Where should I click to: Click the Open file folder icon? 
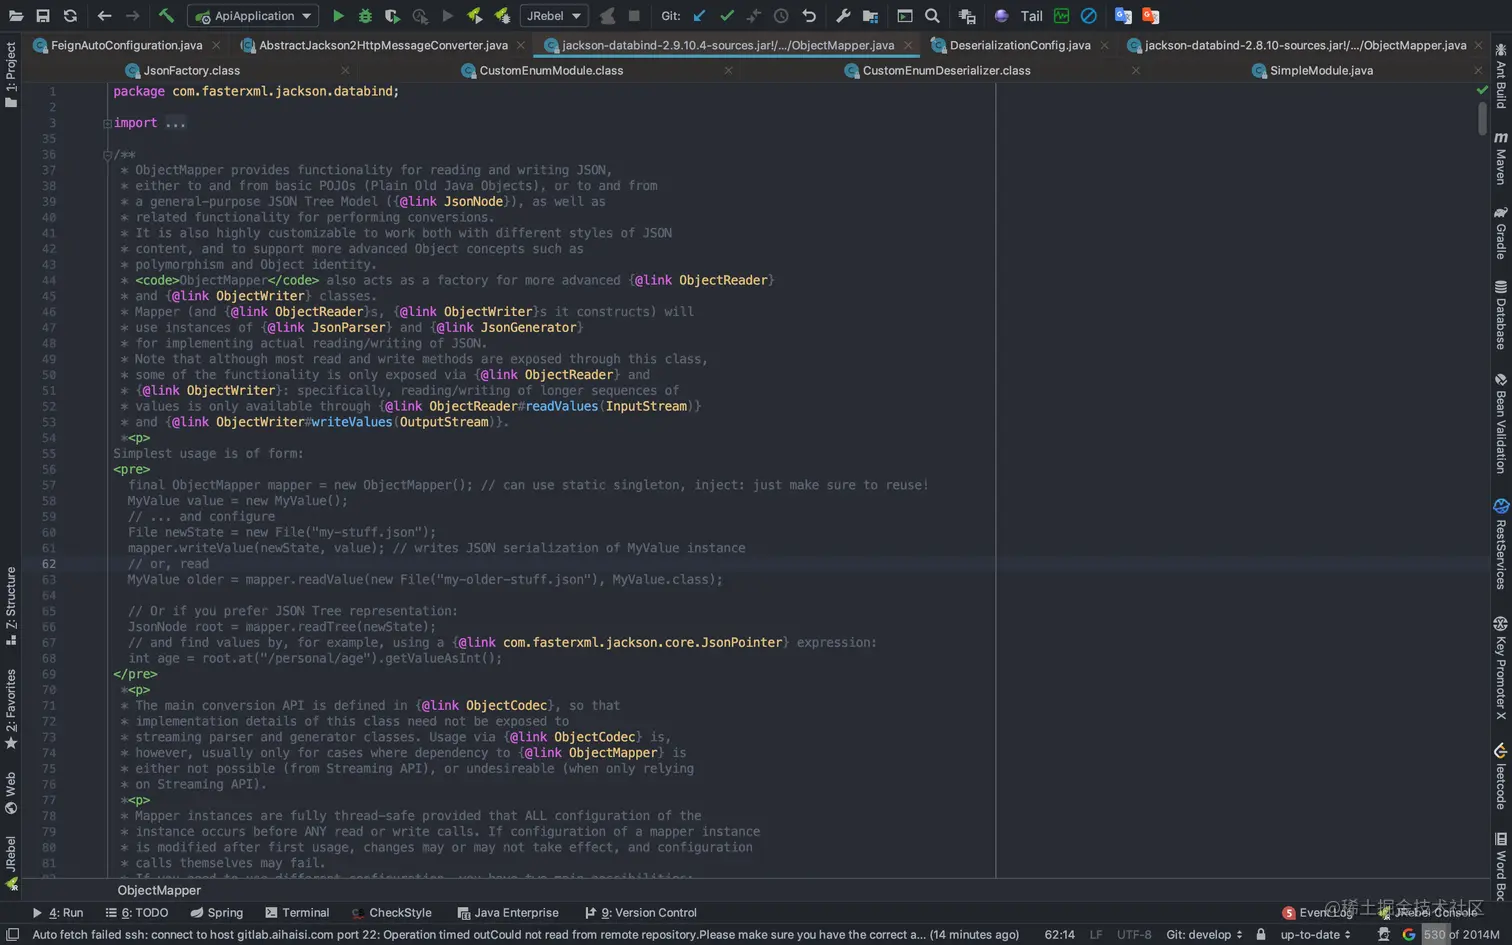15,16
